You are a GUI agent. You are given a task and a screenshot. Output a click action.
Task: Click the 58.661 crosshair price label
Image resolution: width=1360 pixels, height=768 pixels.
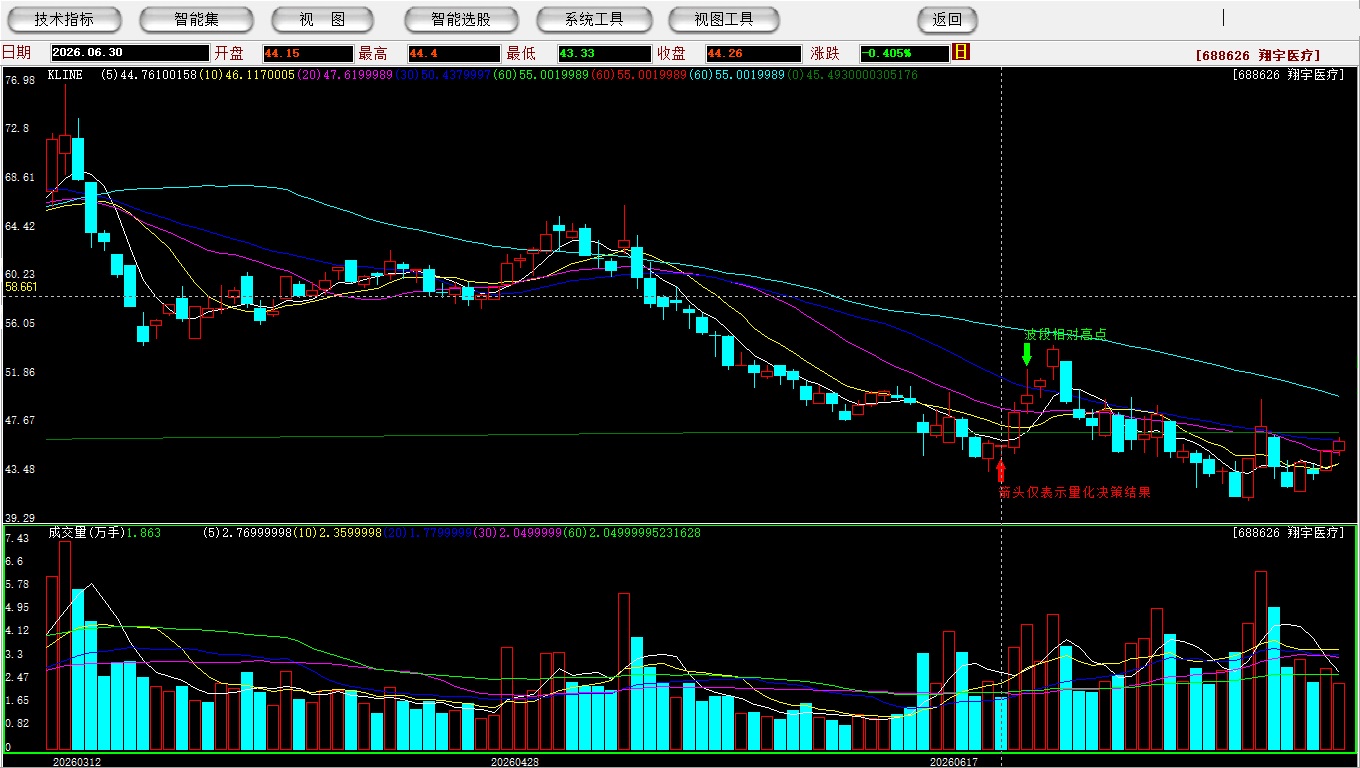coord(21,287)
